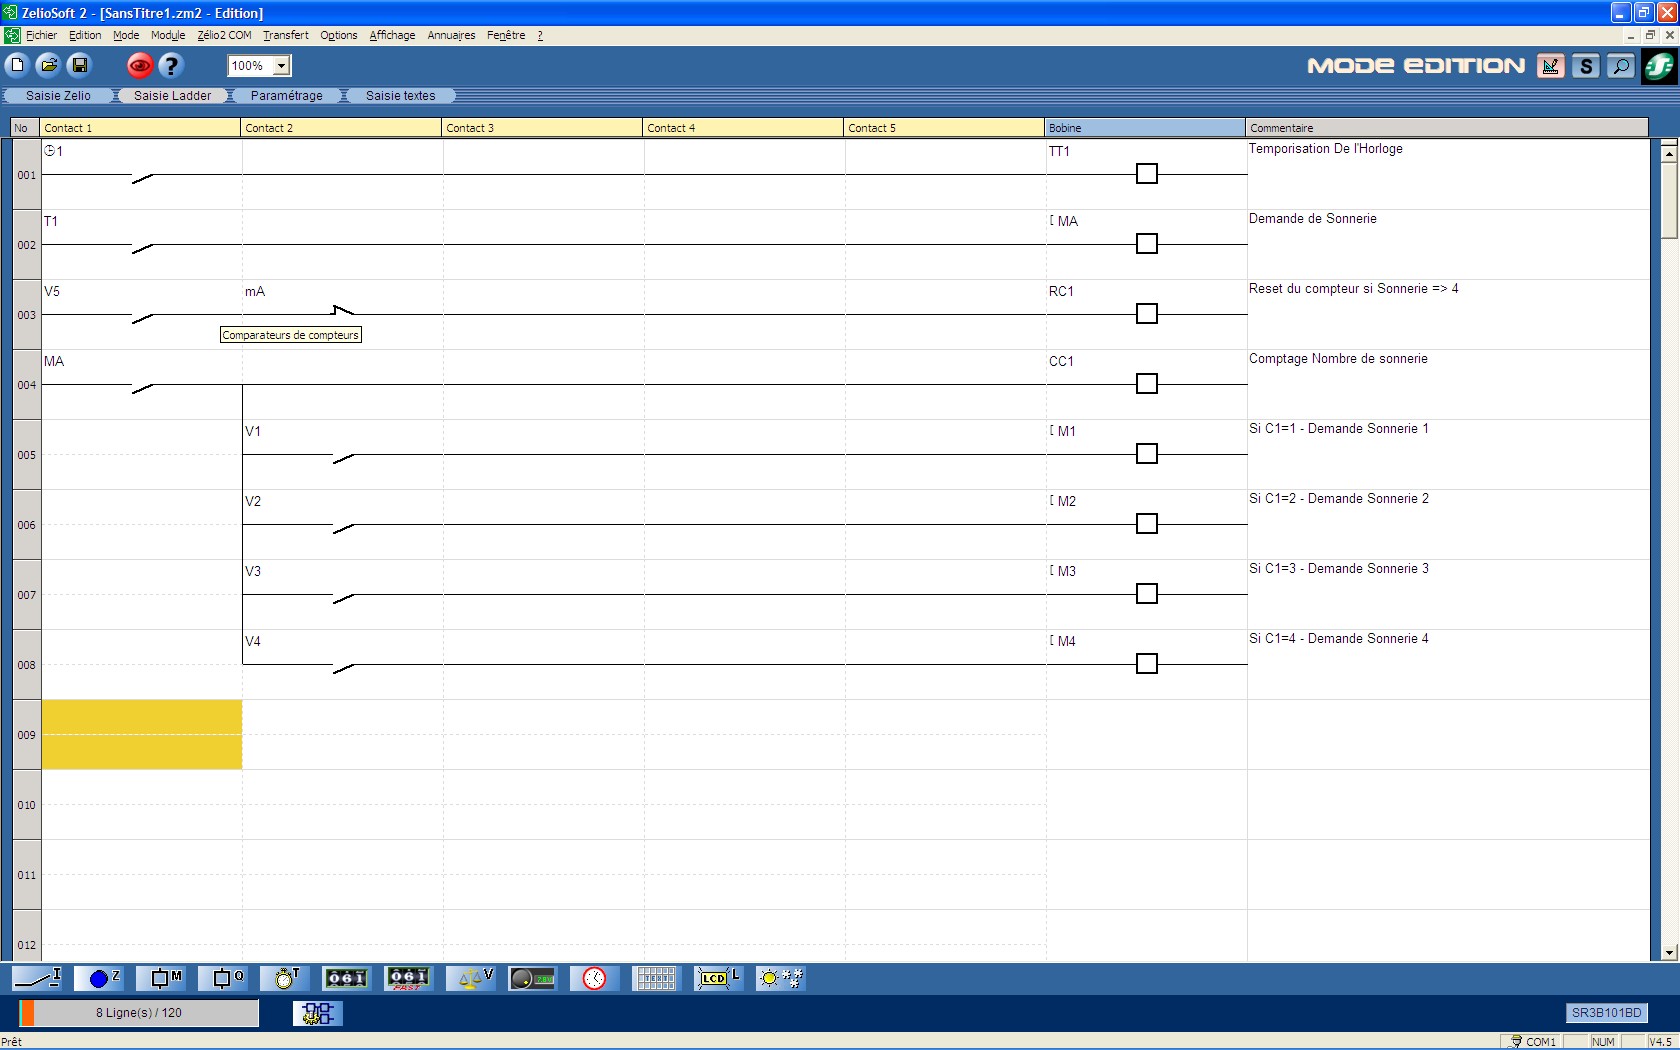The width and height of the screenshot is (1680, 1050).
Task: Select the Z keys blue button icon
Action: pyautogui.click(x=101, y=978)
